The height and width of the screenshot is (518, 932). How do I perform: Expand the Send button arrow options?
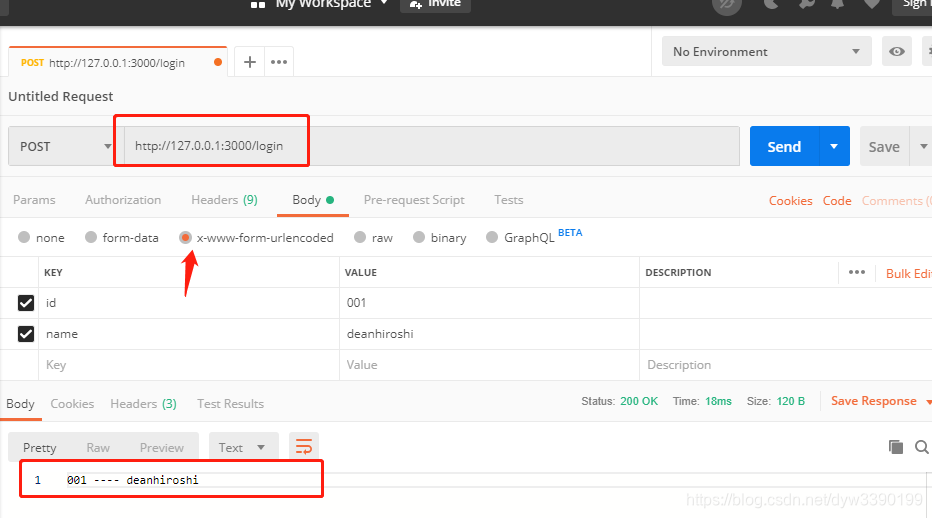(x=834, y=146)
